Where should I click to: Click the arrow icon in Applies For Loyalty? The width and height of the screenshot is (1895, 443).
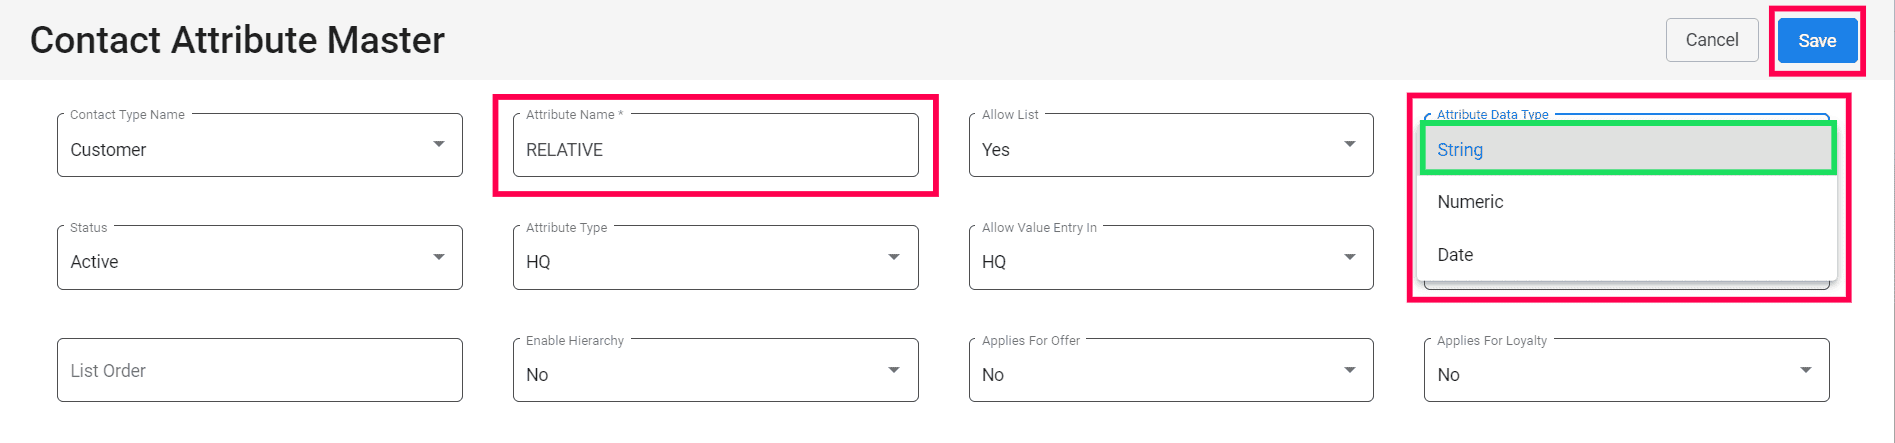[1806, 370]
